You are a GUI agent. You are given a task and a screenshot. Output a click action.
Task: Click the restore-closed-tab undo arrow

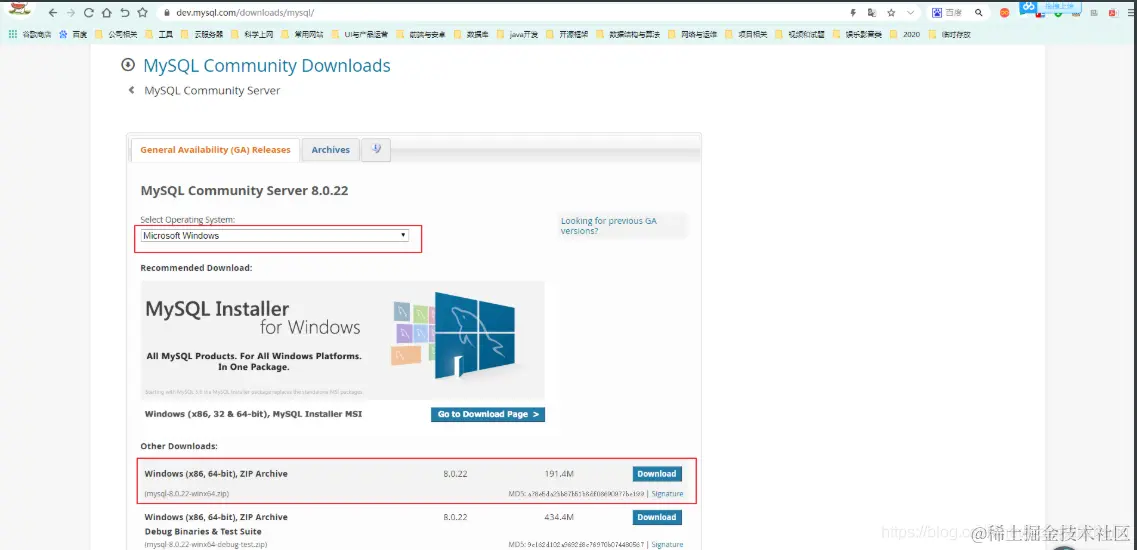tap(125, 13)
